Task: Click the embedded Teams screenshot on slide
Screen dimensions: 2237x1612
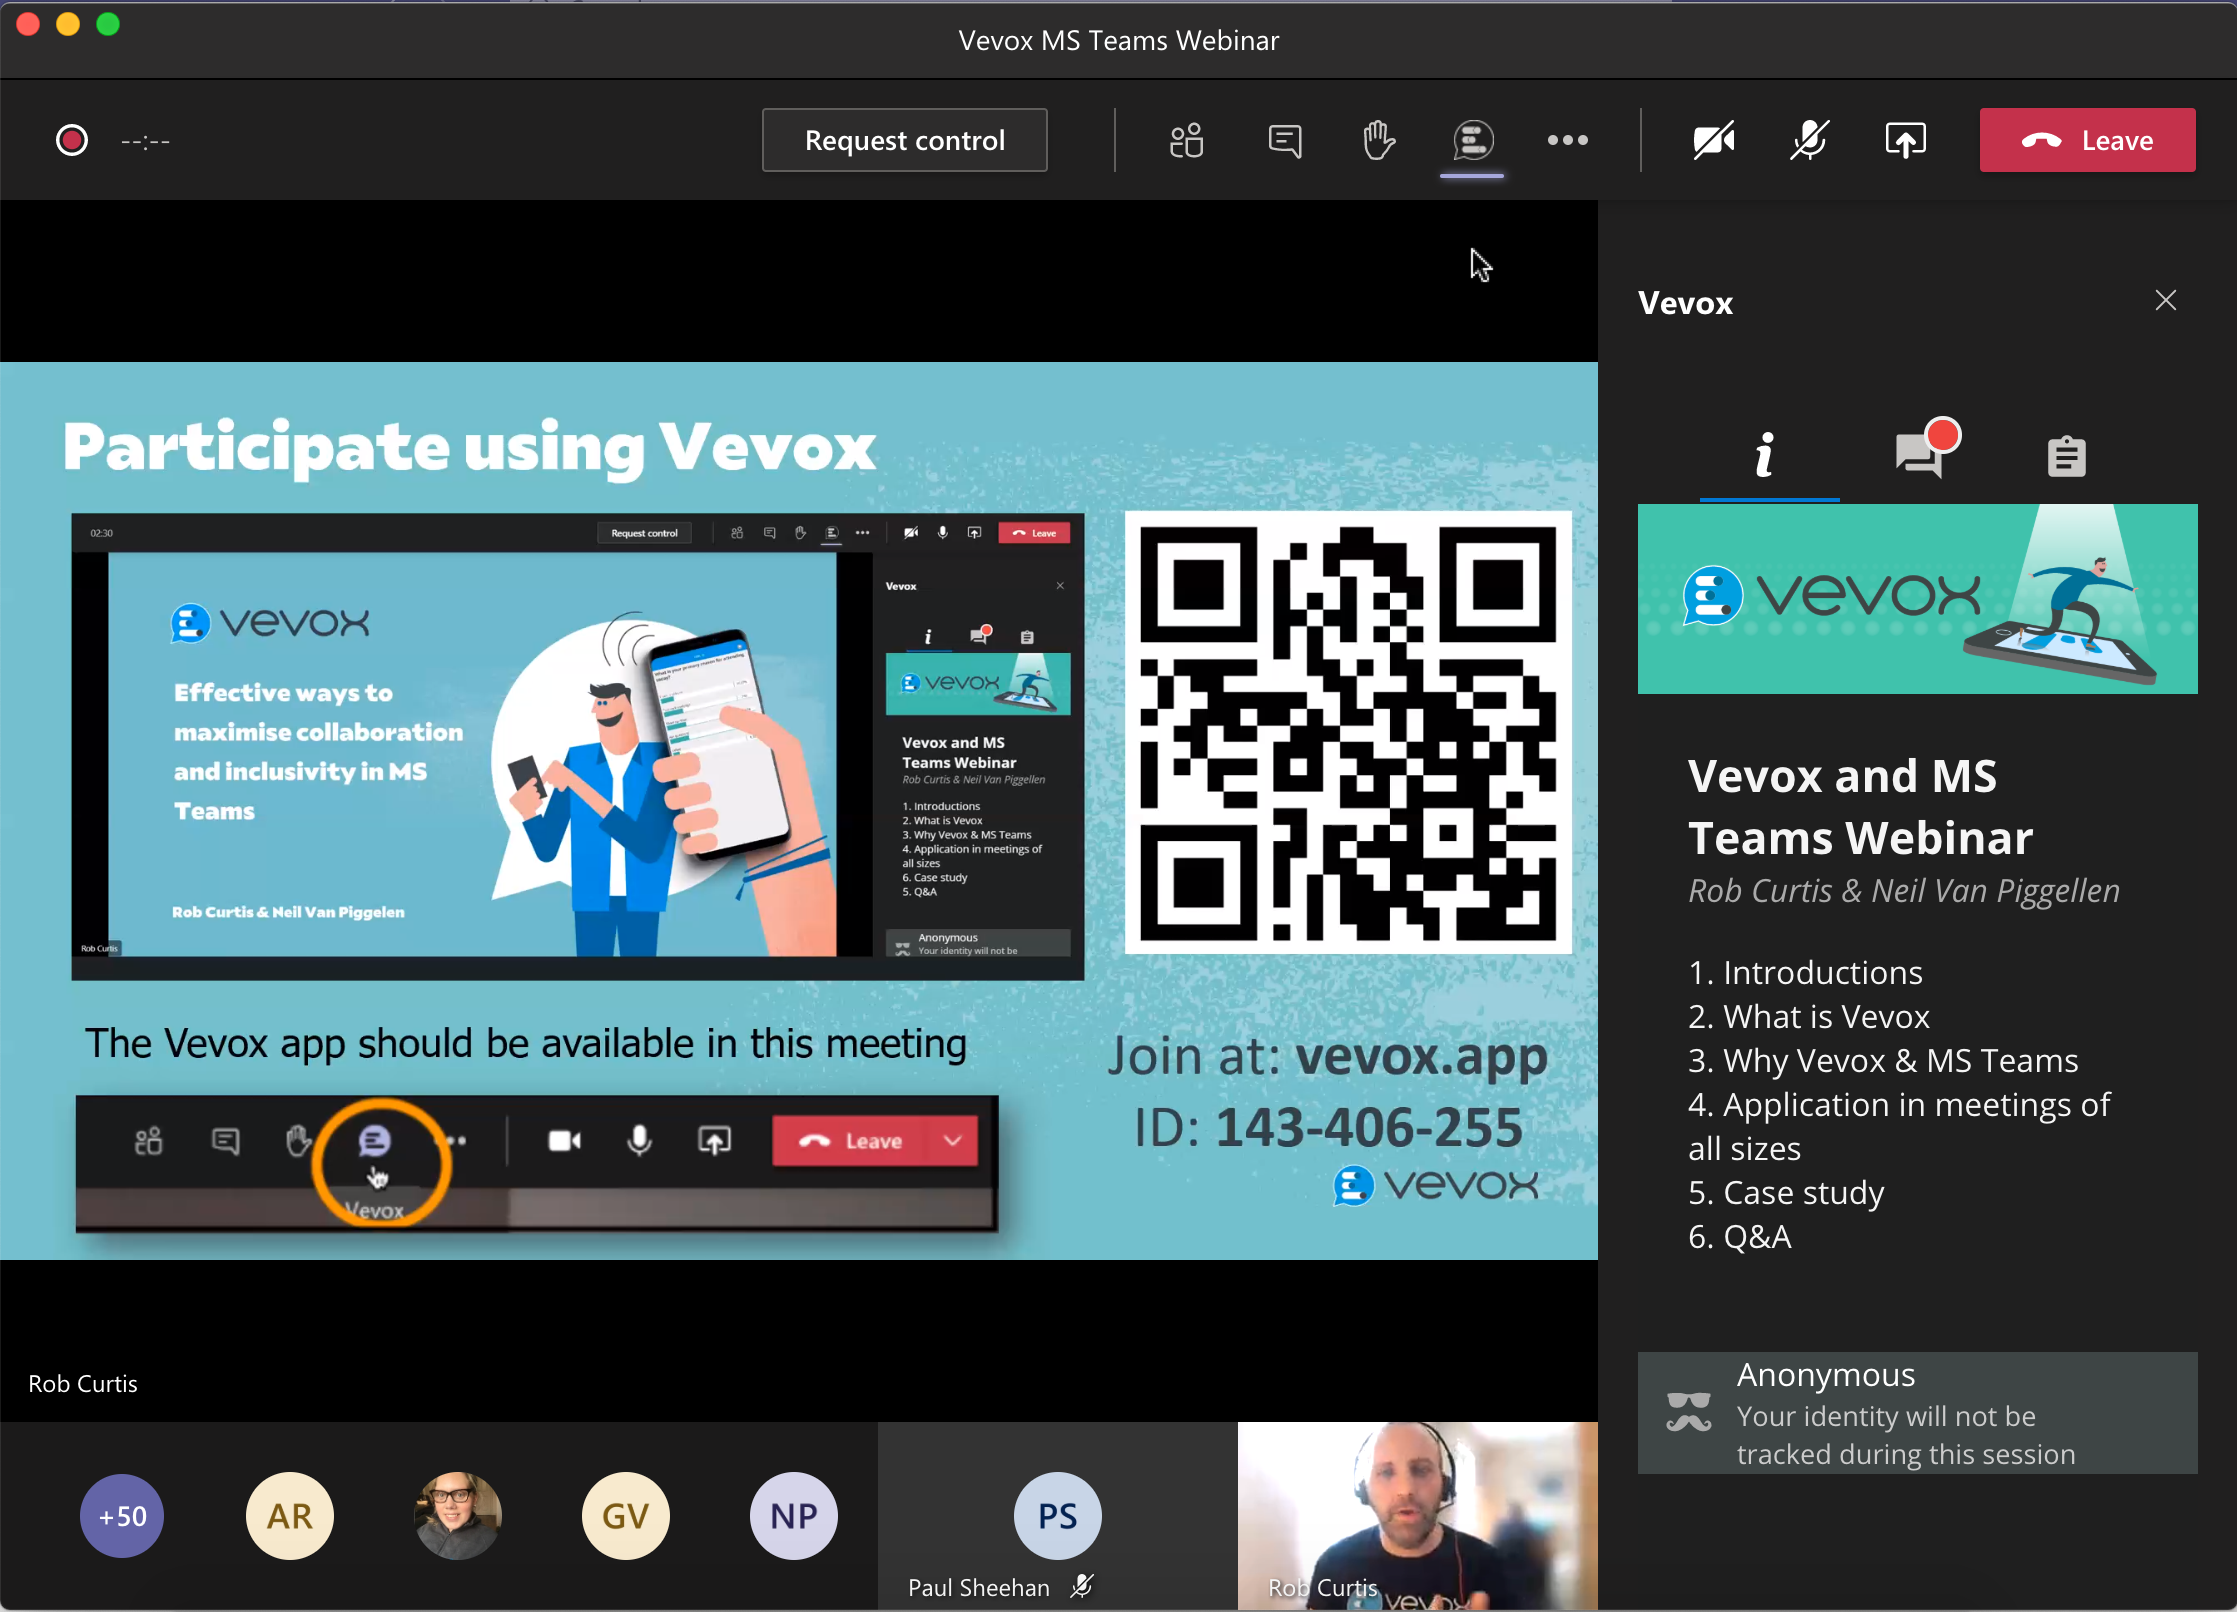Action: tap(578, 746)
